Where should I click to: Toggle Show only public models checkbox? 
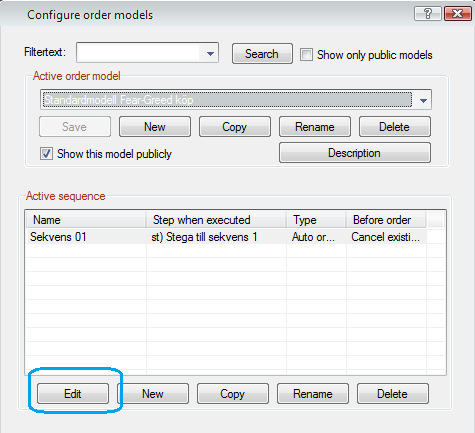(306, 54)
